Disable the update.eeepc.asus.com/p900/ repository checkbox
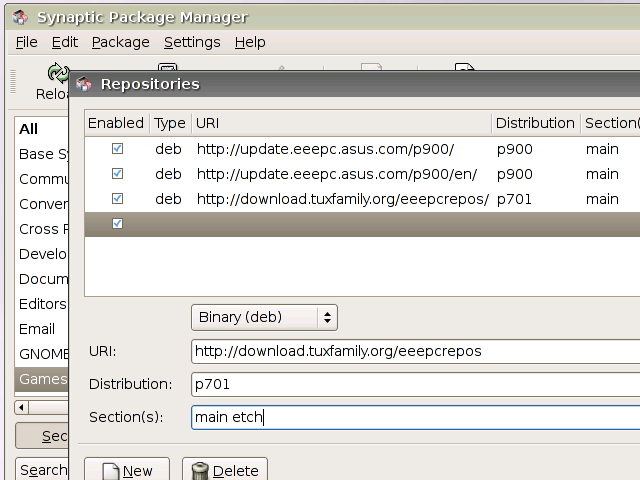This screenshot has height=480, width=640. [x=118, y=149]
